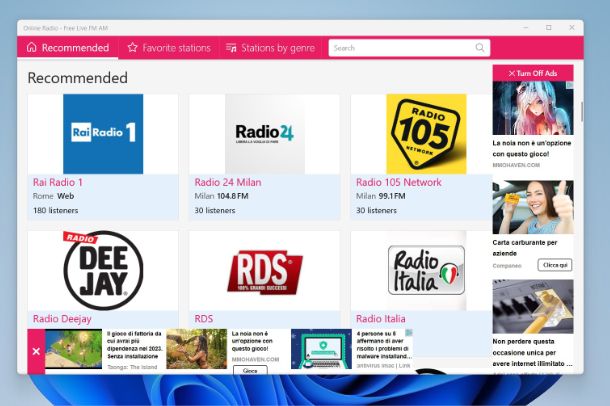Open the Recommended tab
The image size is (610, 406).
point(67,48)
